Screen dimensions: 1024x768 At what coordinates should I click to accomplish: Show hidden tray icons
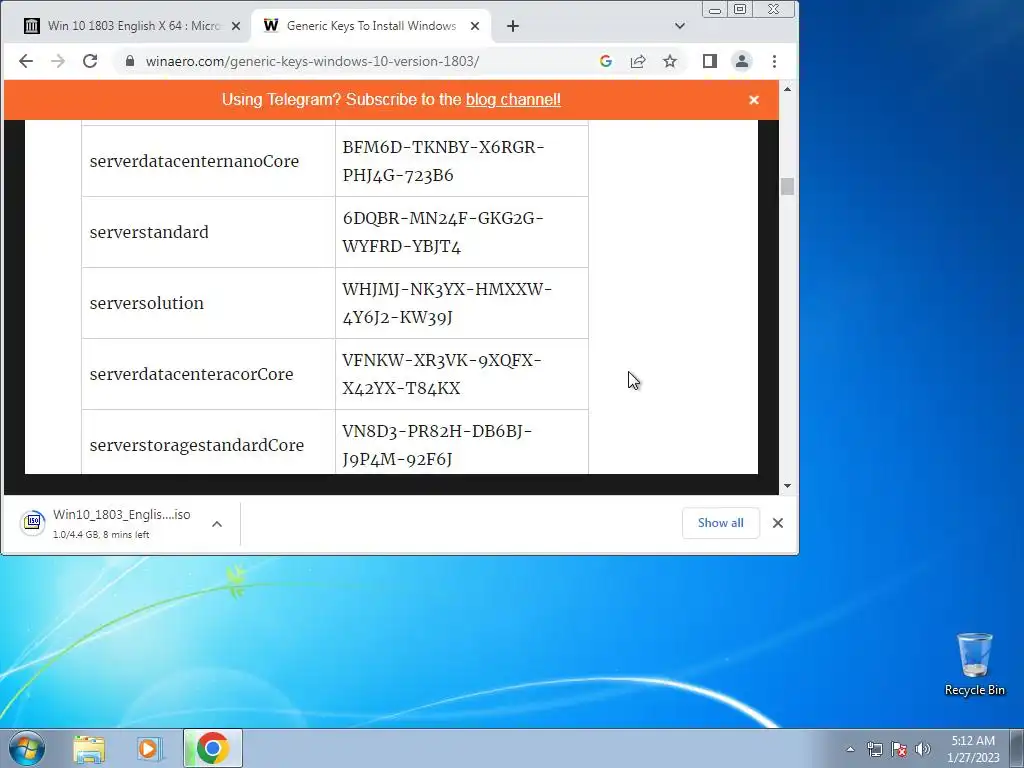850,749
